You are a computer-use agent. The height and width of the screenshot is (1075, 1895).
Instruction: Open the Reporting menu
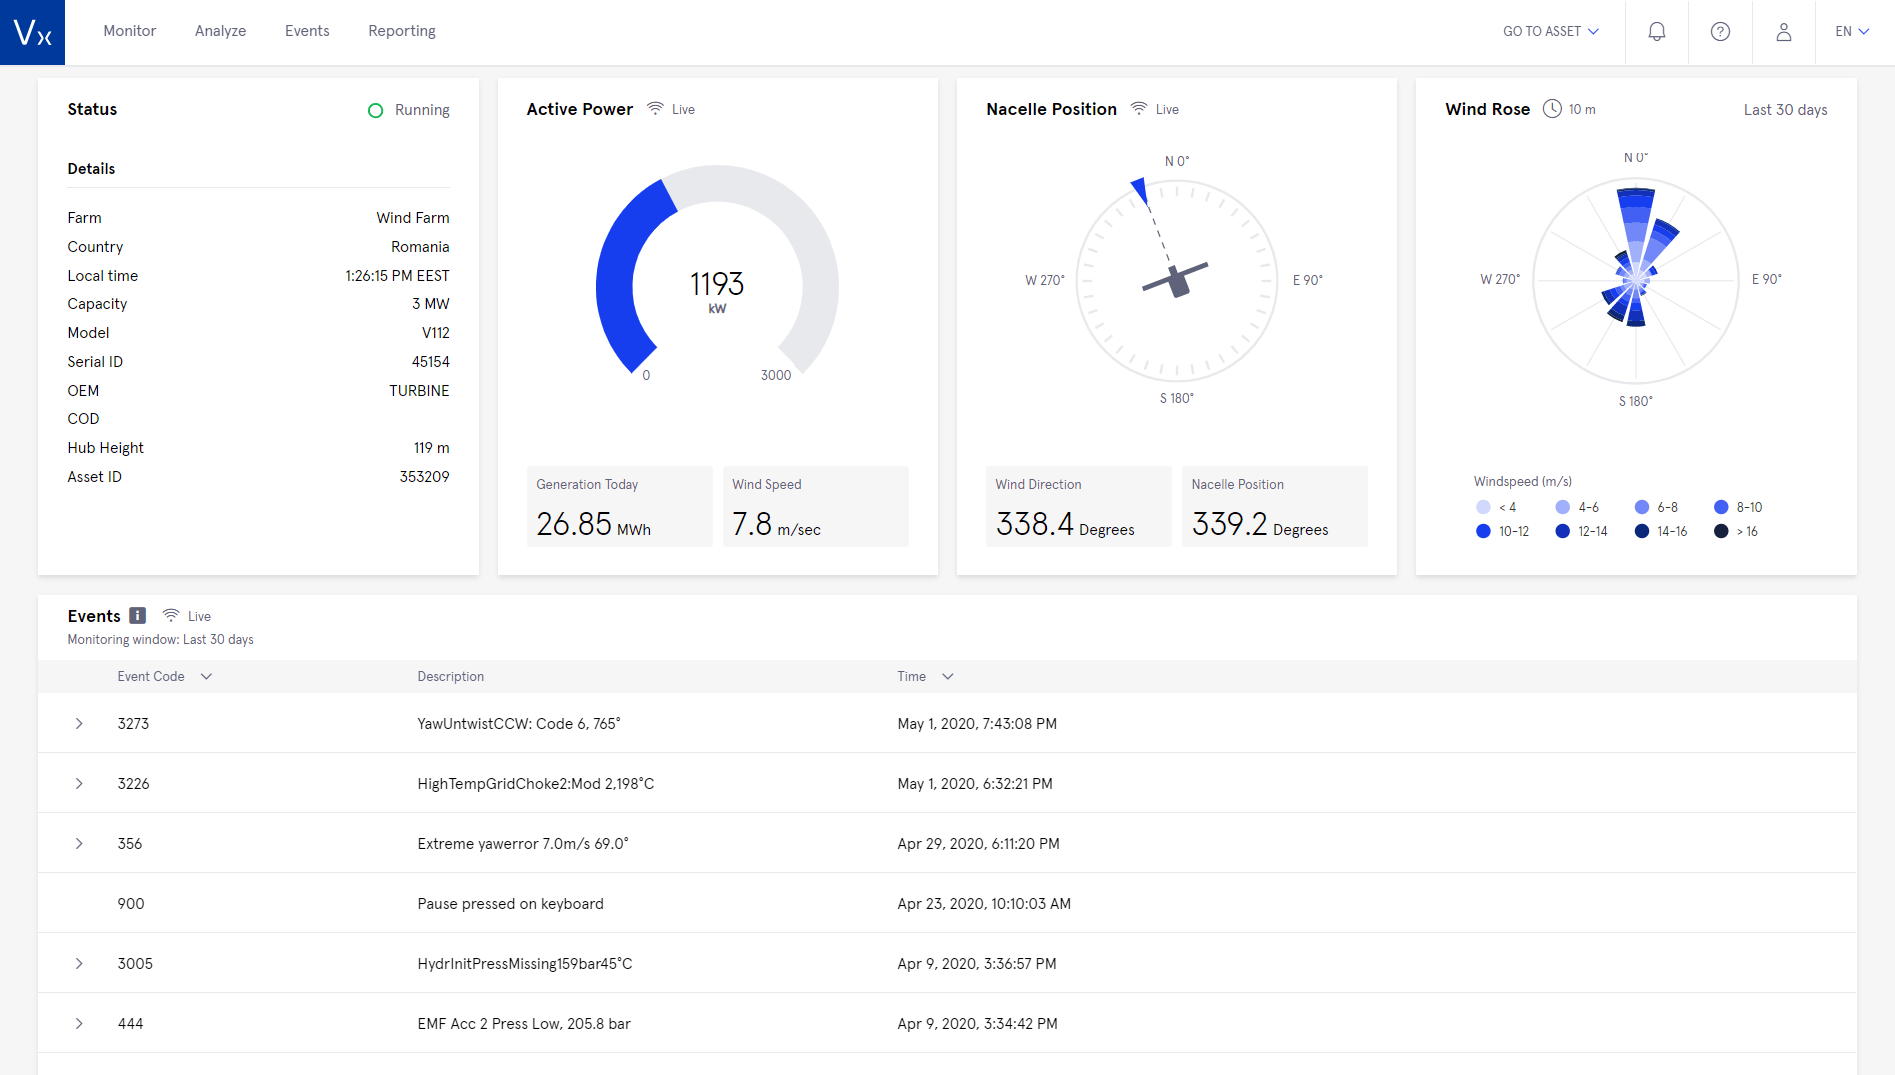point(402,31)
